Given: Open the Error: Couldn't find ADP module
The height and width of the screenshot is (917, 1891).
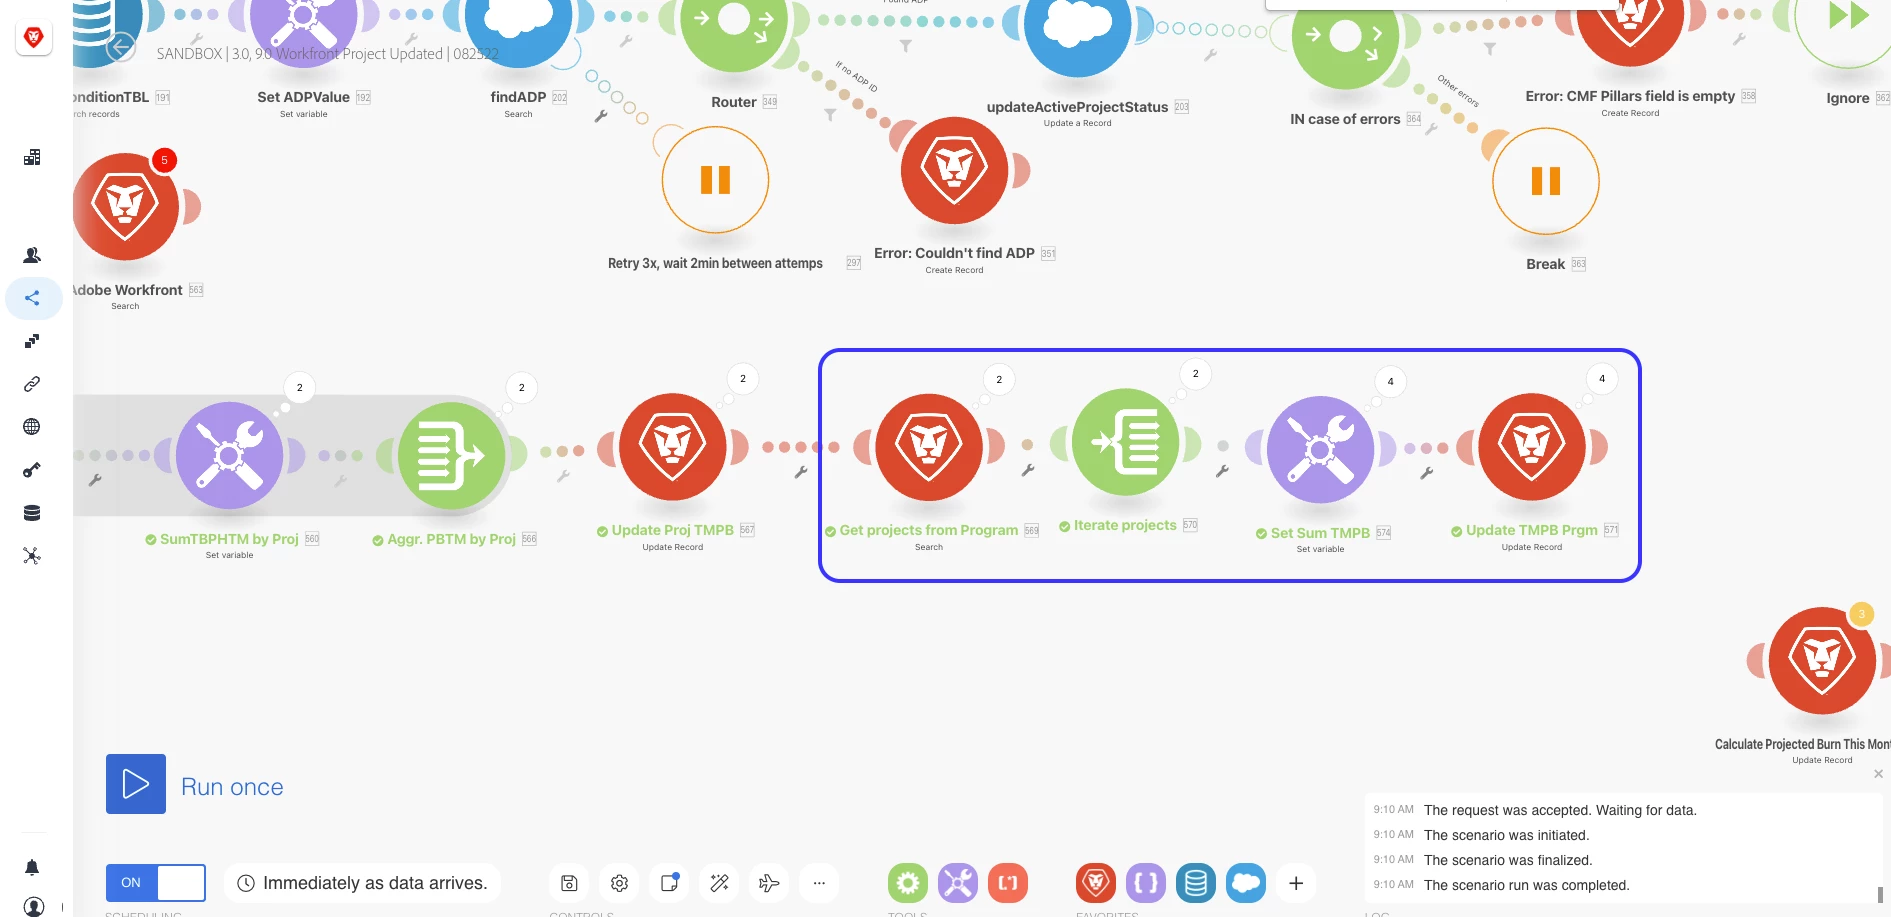Looking at the screenshot, I should 955,171.
